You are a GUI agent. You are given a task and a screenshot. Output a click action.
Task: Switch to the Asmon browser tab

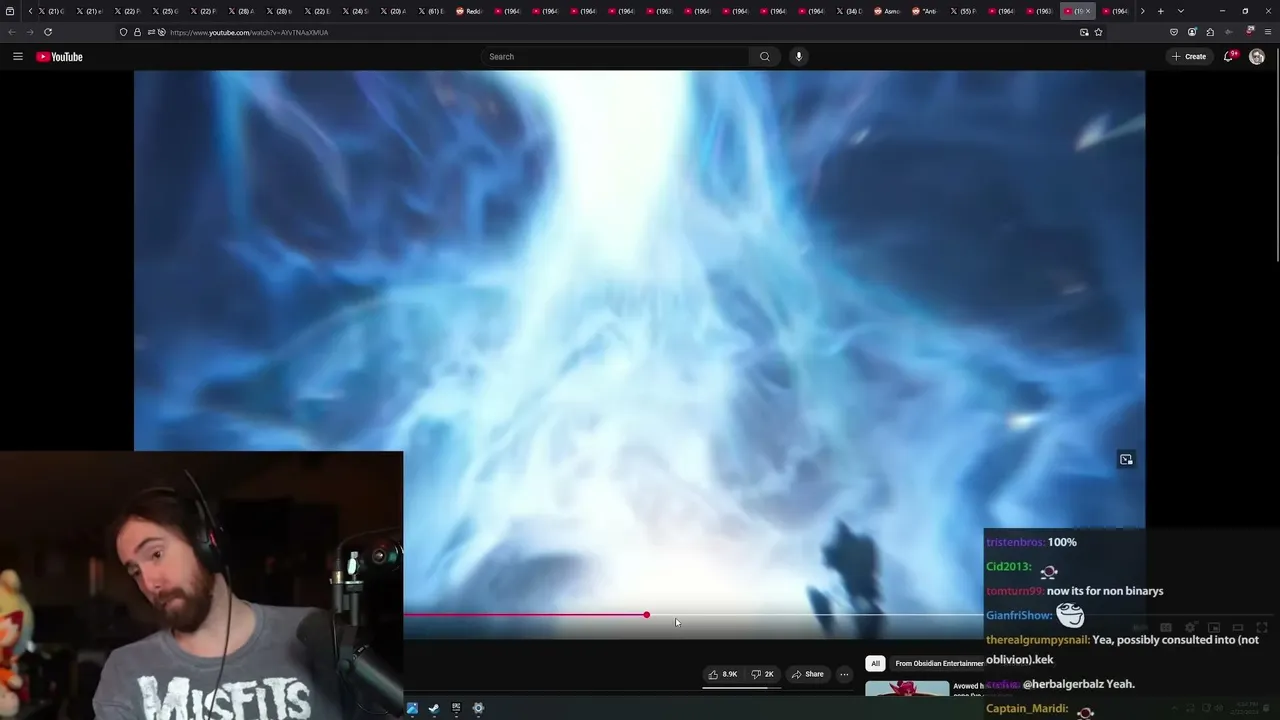point(886,11)
